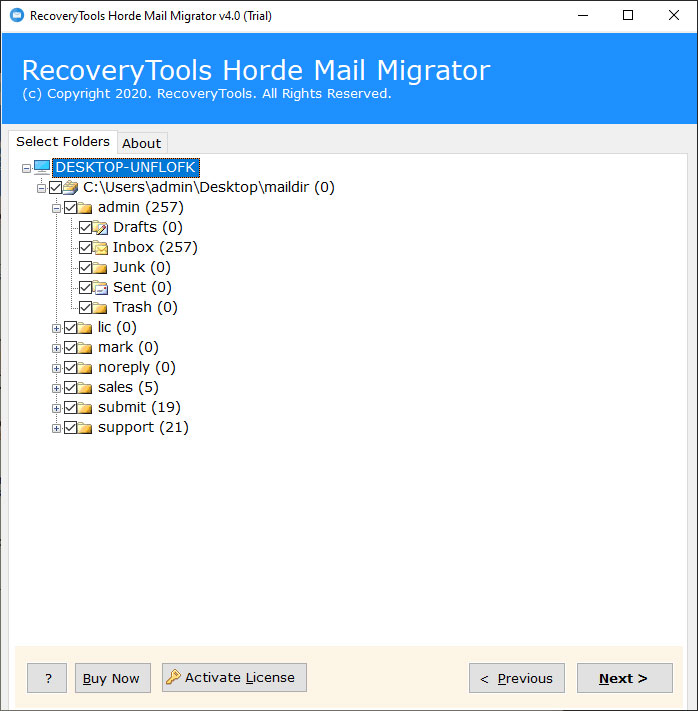This screenshot has width=698, height=711.
Task: Click the Junk folder icon
Action: point(100,268)
